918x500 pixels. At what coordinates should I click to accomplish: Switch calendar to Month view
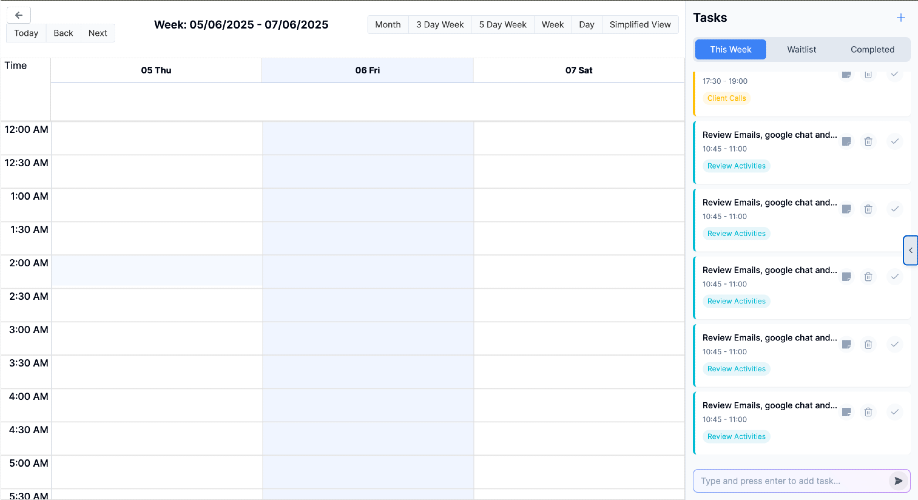388,25
